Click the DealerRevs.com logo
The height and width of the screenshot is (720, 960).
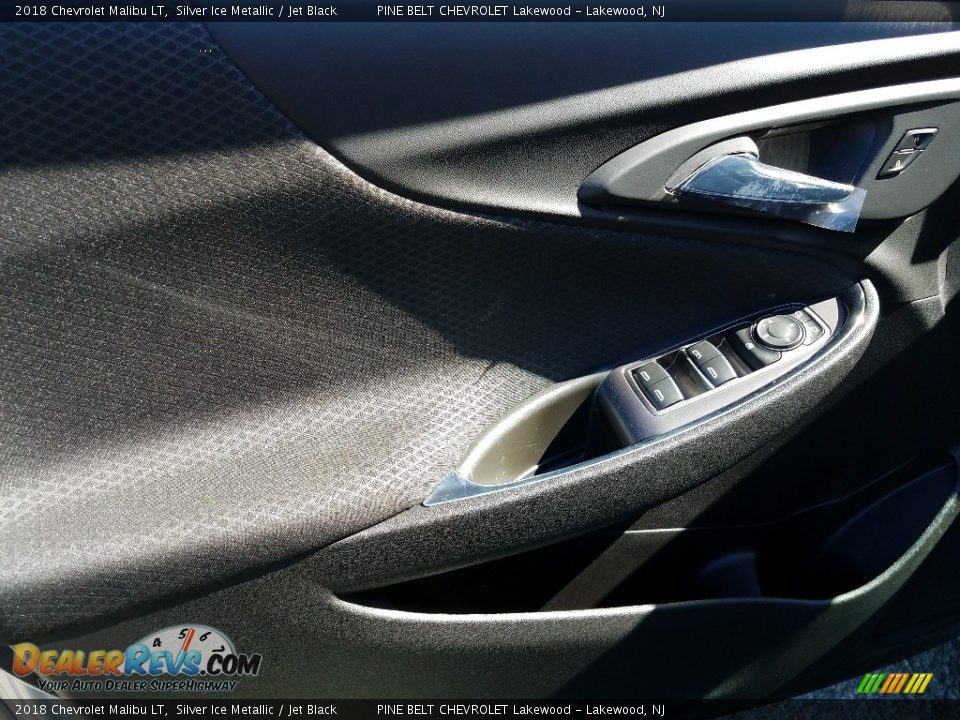tap(135, 661)
